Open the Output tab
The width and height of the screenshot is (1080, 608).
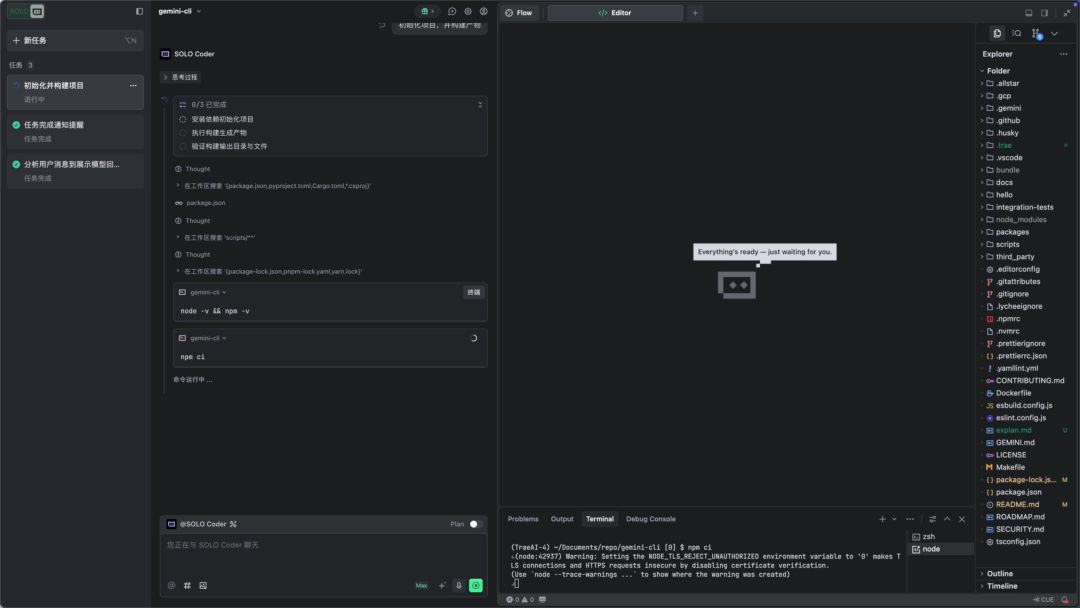click(561, 519)
